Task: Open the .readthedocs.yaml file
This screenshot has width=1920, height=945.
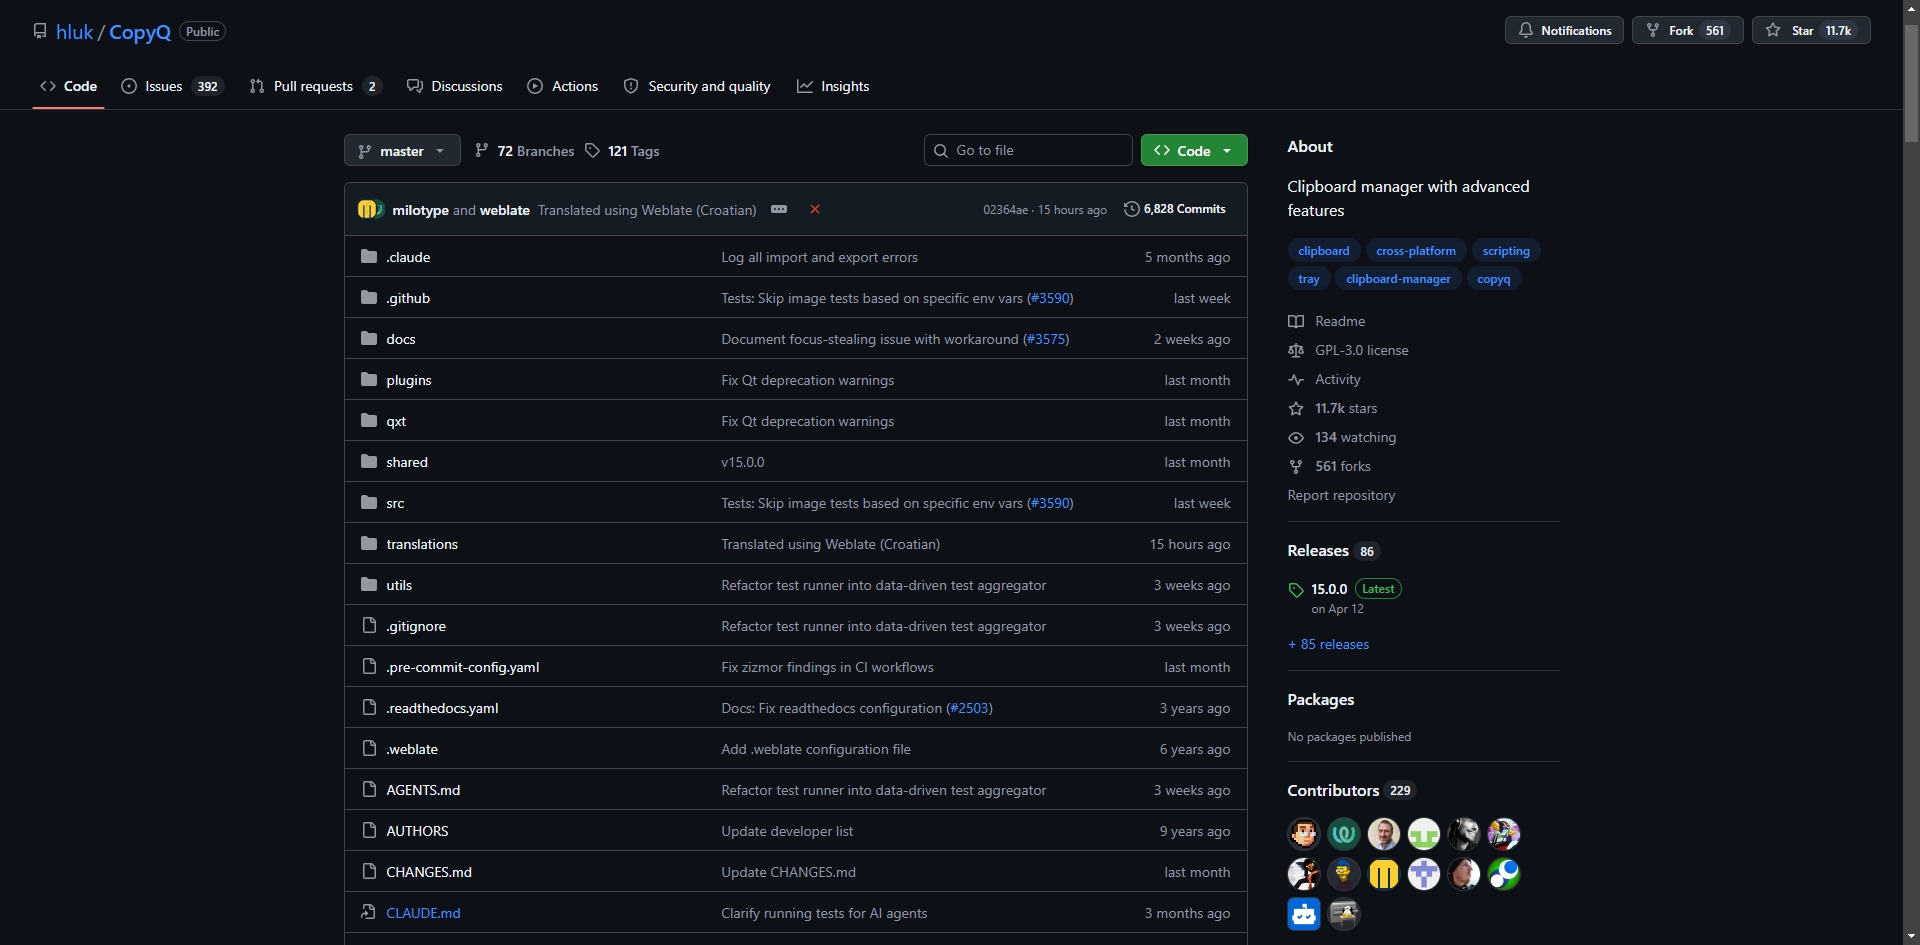Action: [x=442, y=708]
